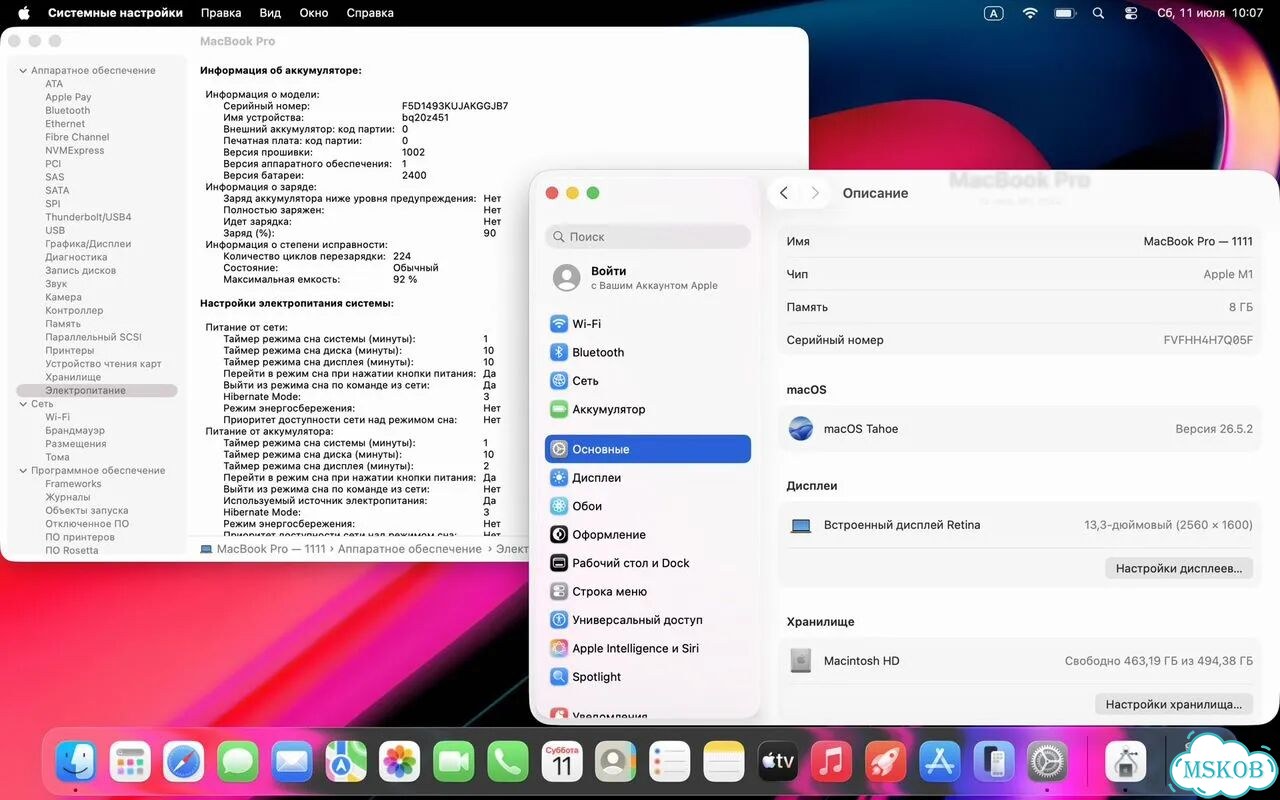The height and width of the screenshot is (800, 1280).
Task: Select NVMExpress in the hardware tree
Action: 75,151
